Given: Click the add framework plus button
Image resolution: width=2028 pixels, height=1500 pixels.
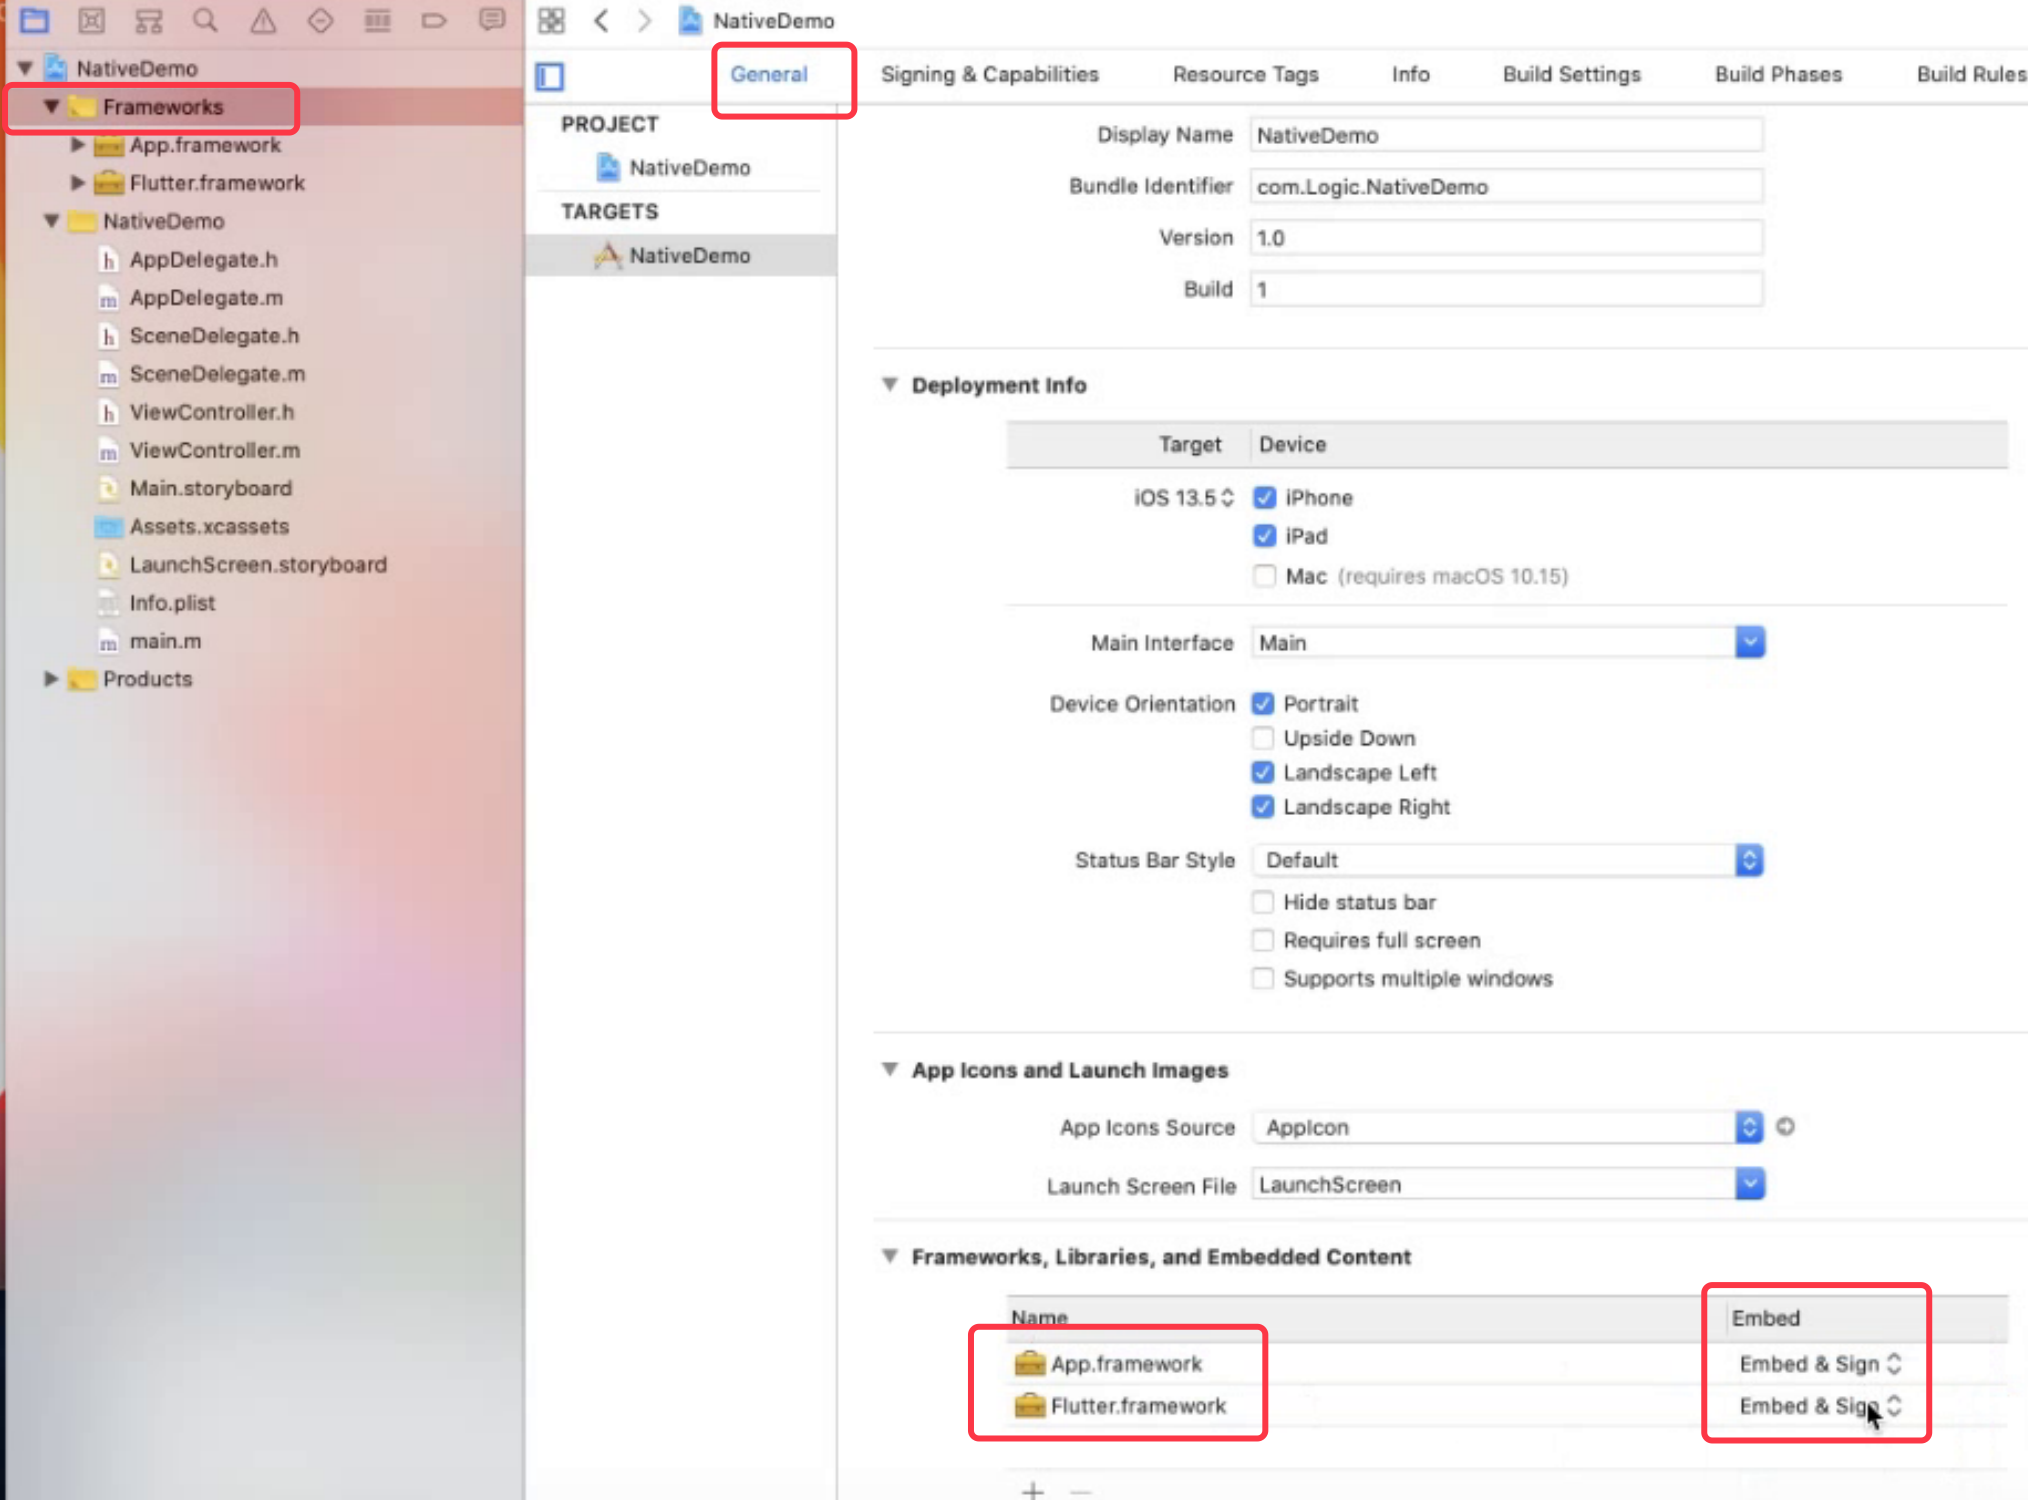Looking at the screenshot, I should coord(1033,1490).
